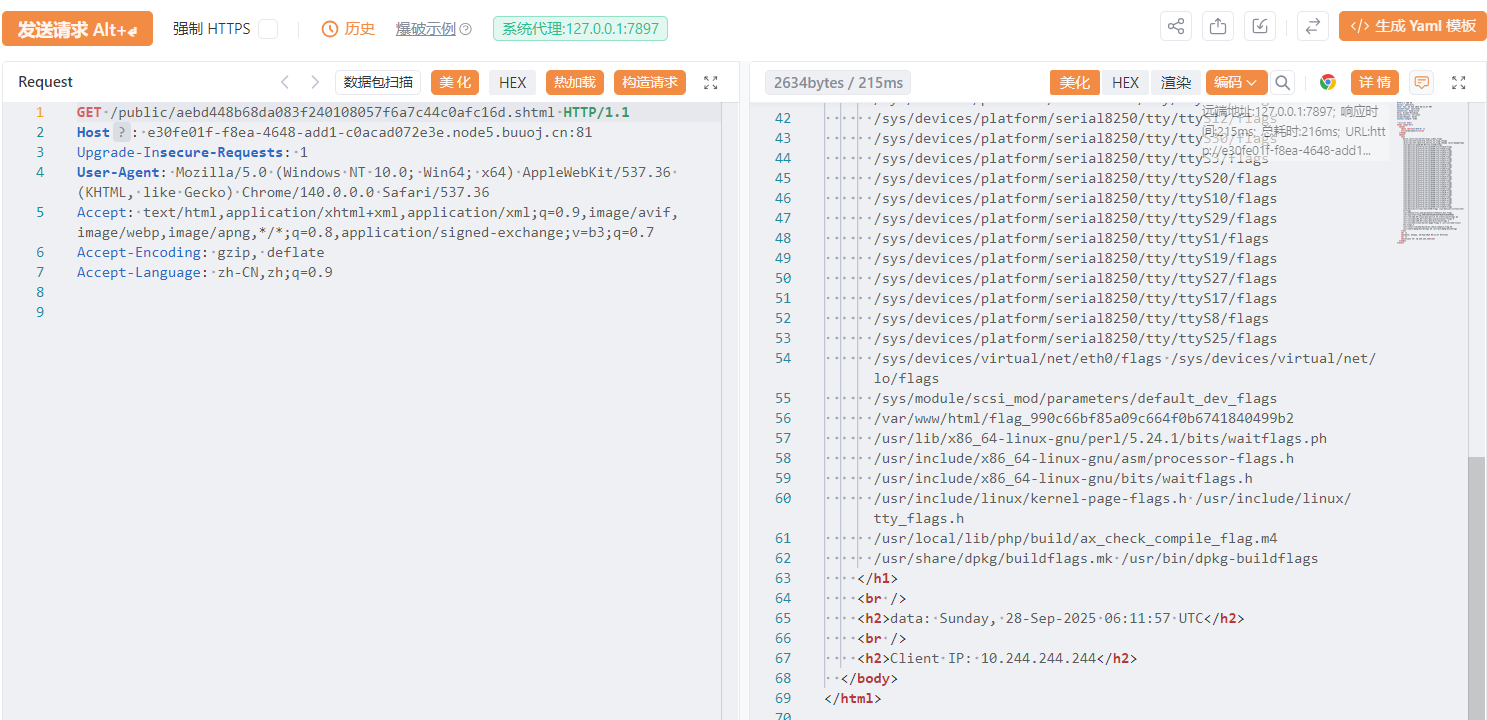Image resolution: width=1487 pixels, height=720 pixels.
Task: Go to next request arrow
Action: tap(315, 82)
